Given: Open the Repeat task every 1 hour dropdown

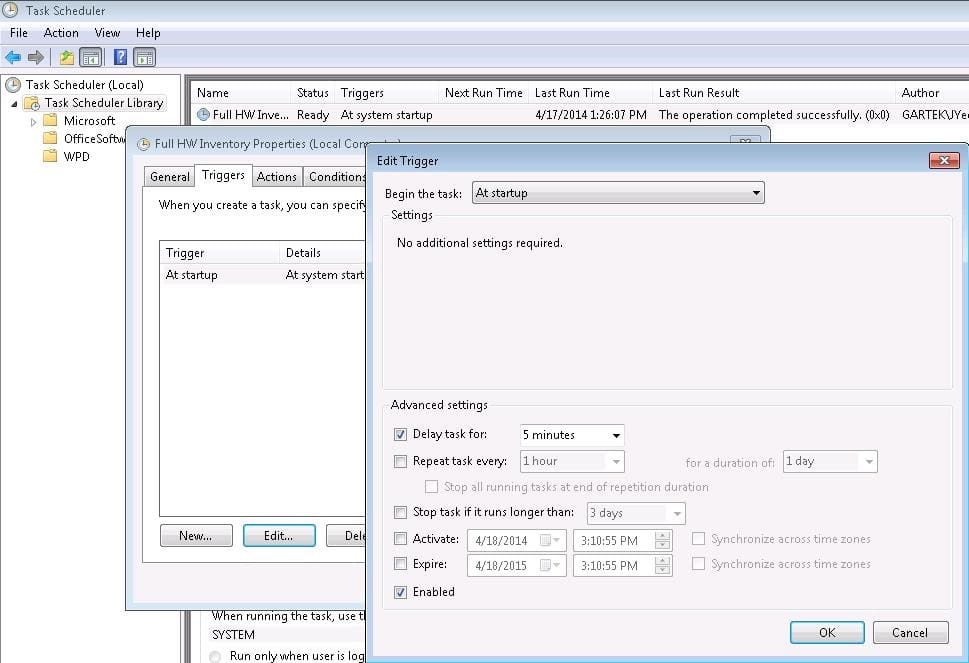Looking at the screenshot, I should (572, 461).
